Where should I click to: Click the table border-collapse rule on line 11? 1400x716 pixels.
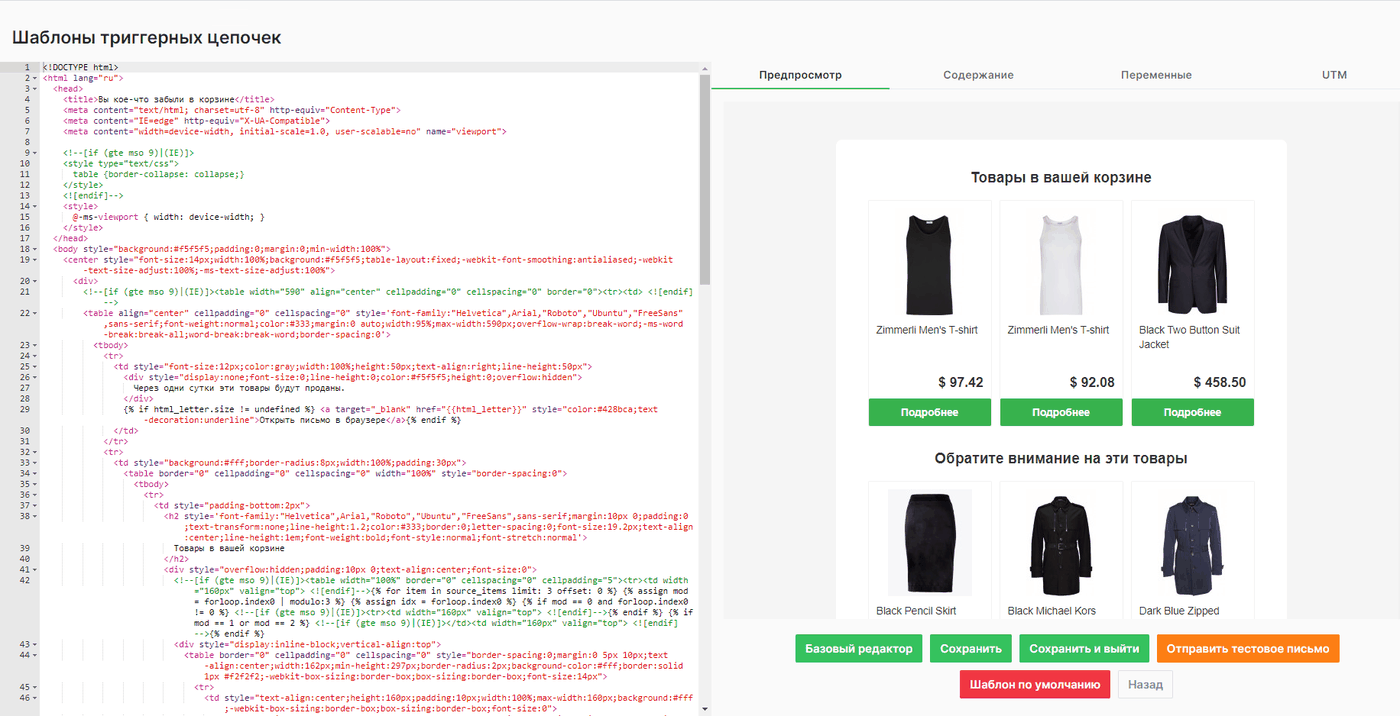(x=158, y=174)
